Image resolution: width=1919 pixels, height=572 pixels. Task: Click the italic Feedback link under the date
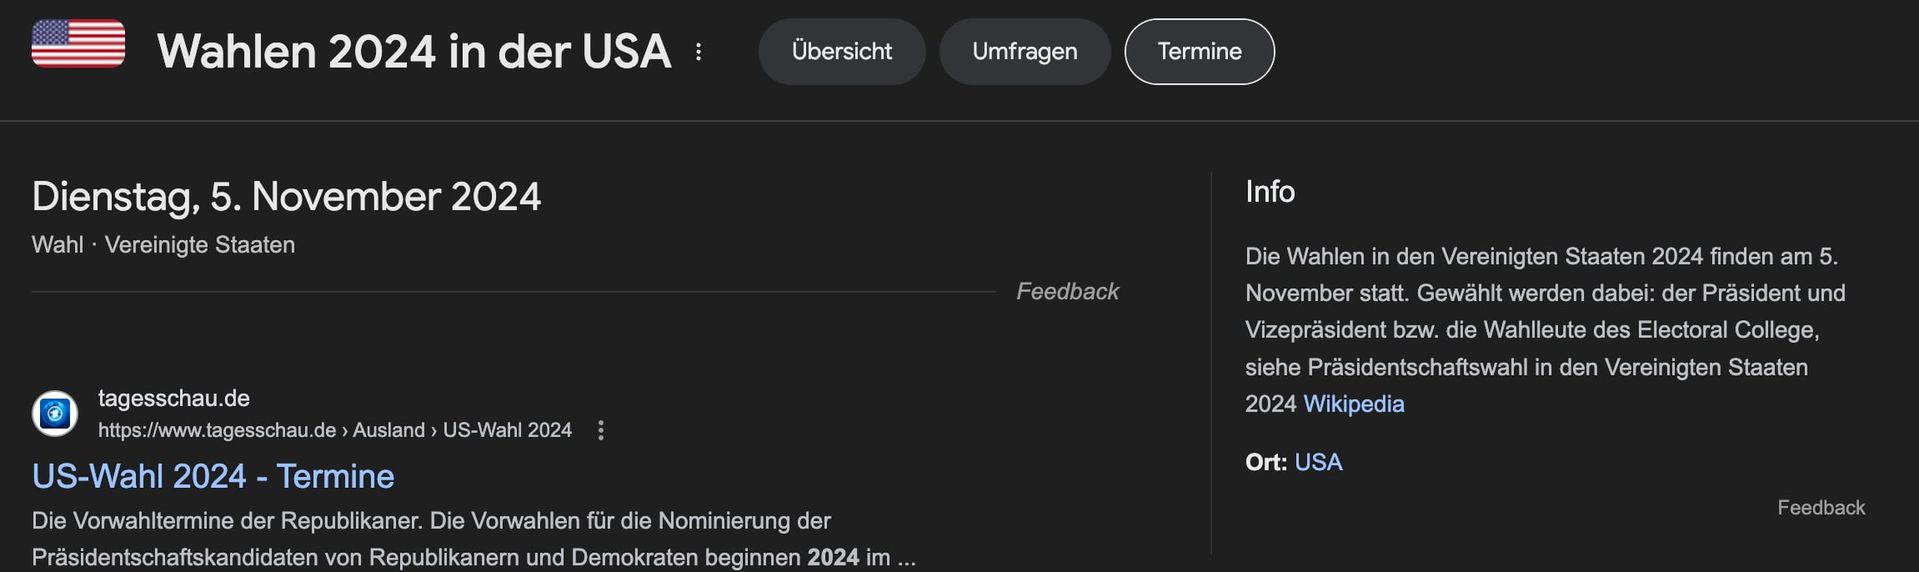[1067, 291]
